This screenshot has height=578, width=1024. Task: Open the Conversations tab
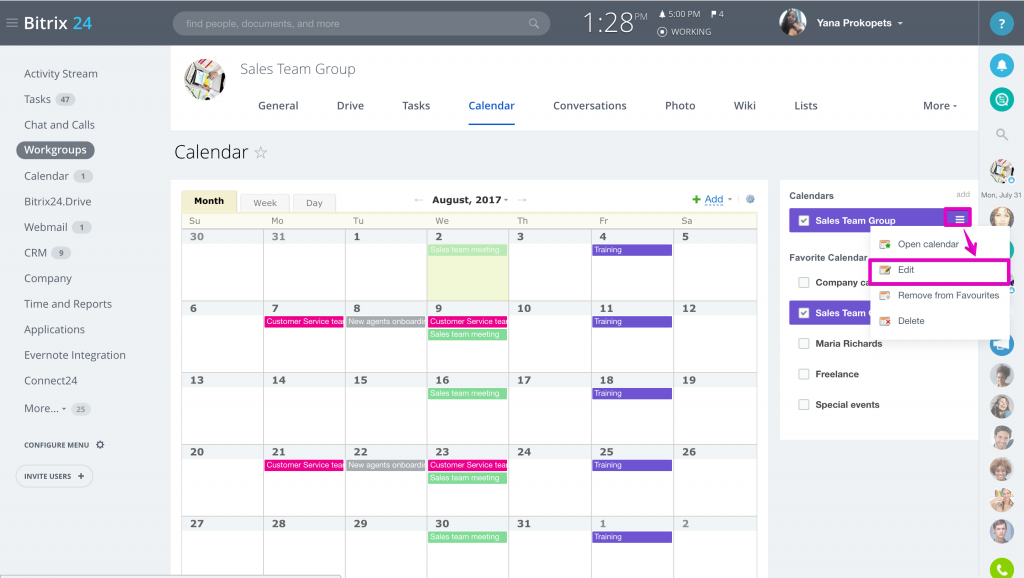(x=590, y=106)
